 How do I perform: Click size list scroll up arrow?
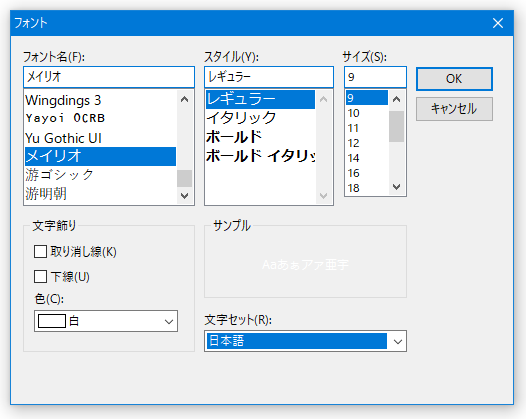click(397, 99)
